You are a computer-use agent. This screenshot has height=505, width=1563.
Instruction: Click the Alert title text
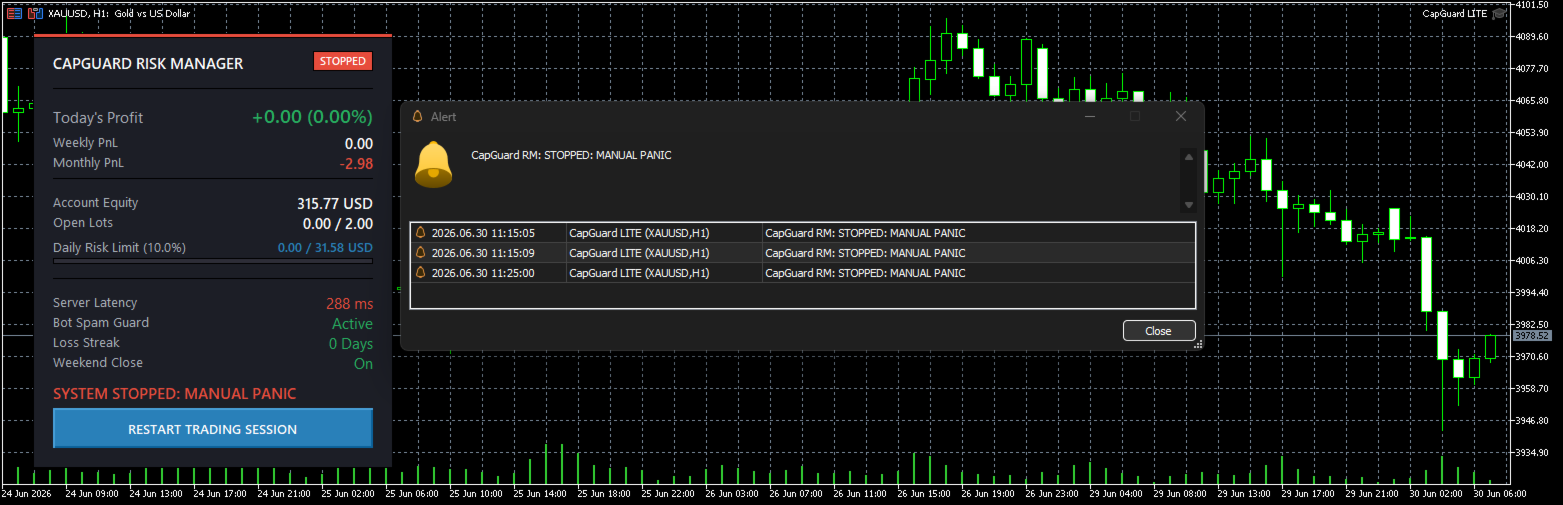pos(443,117)
